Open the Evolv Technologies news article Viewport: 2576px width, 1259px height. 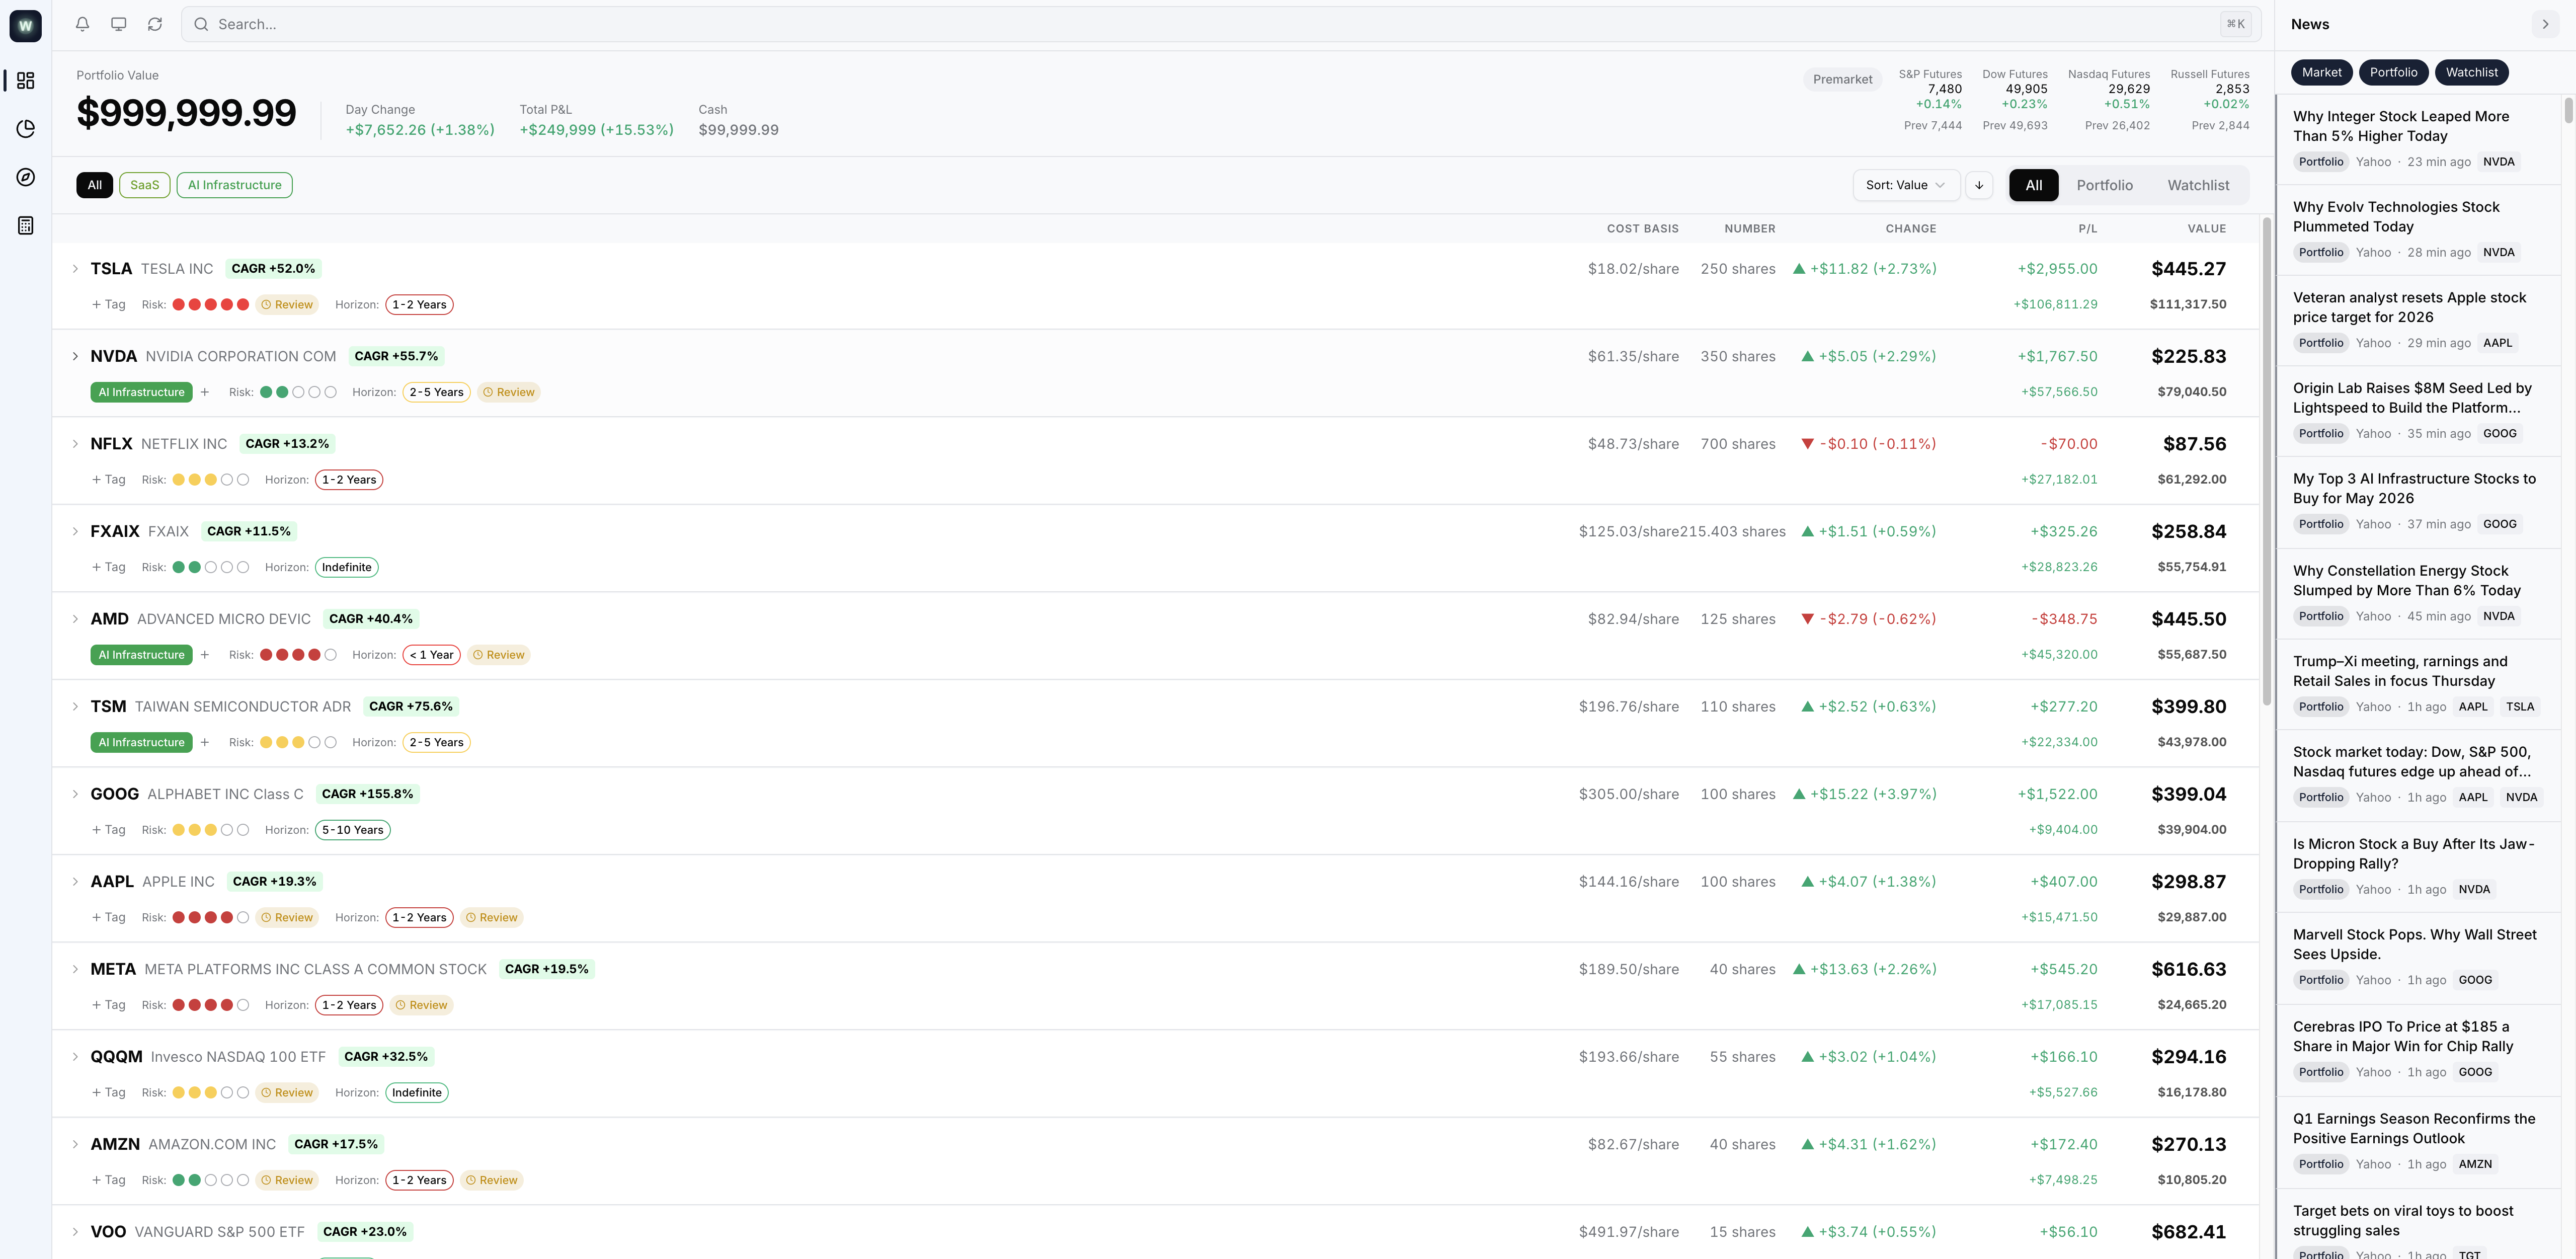[2418, 230]
